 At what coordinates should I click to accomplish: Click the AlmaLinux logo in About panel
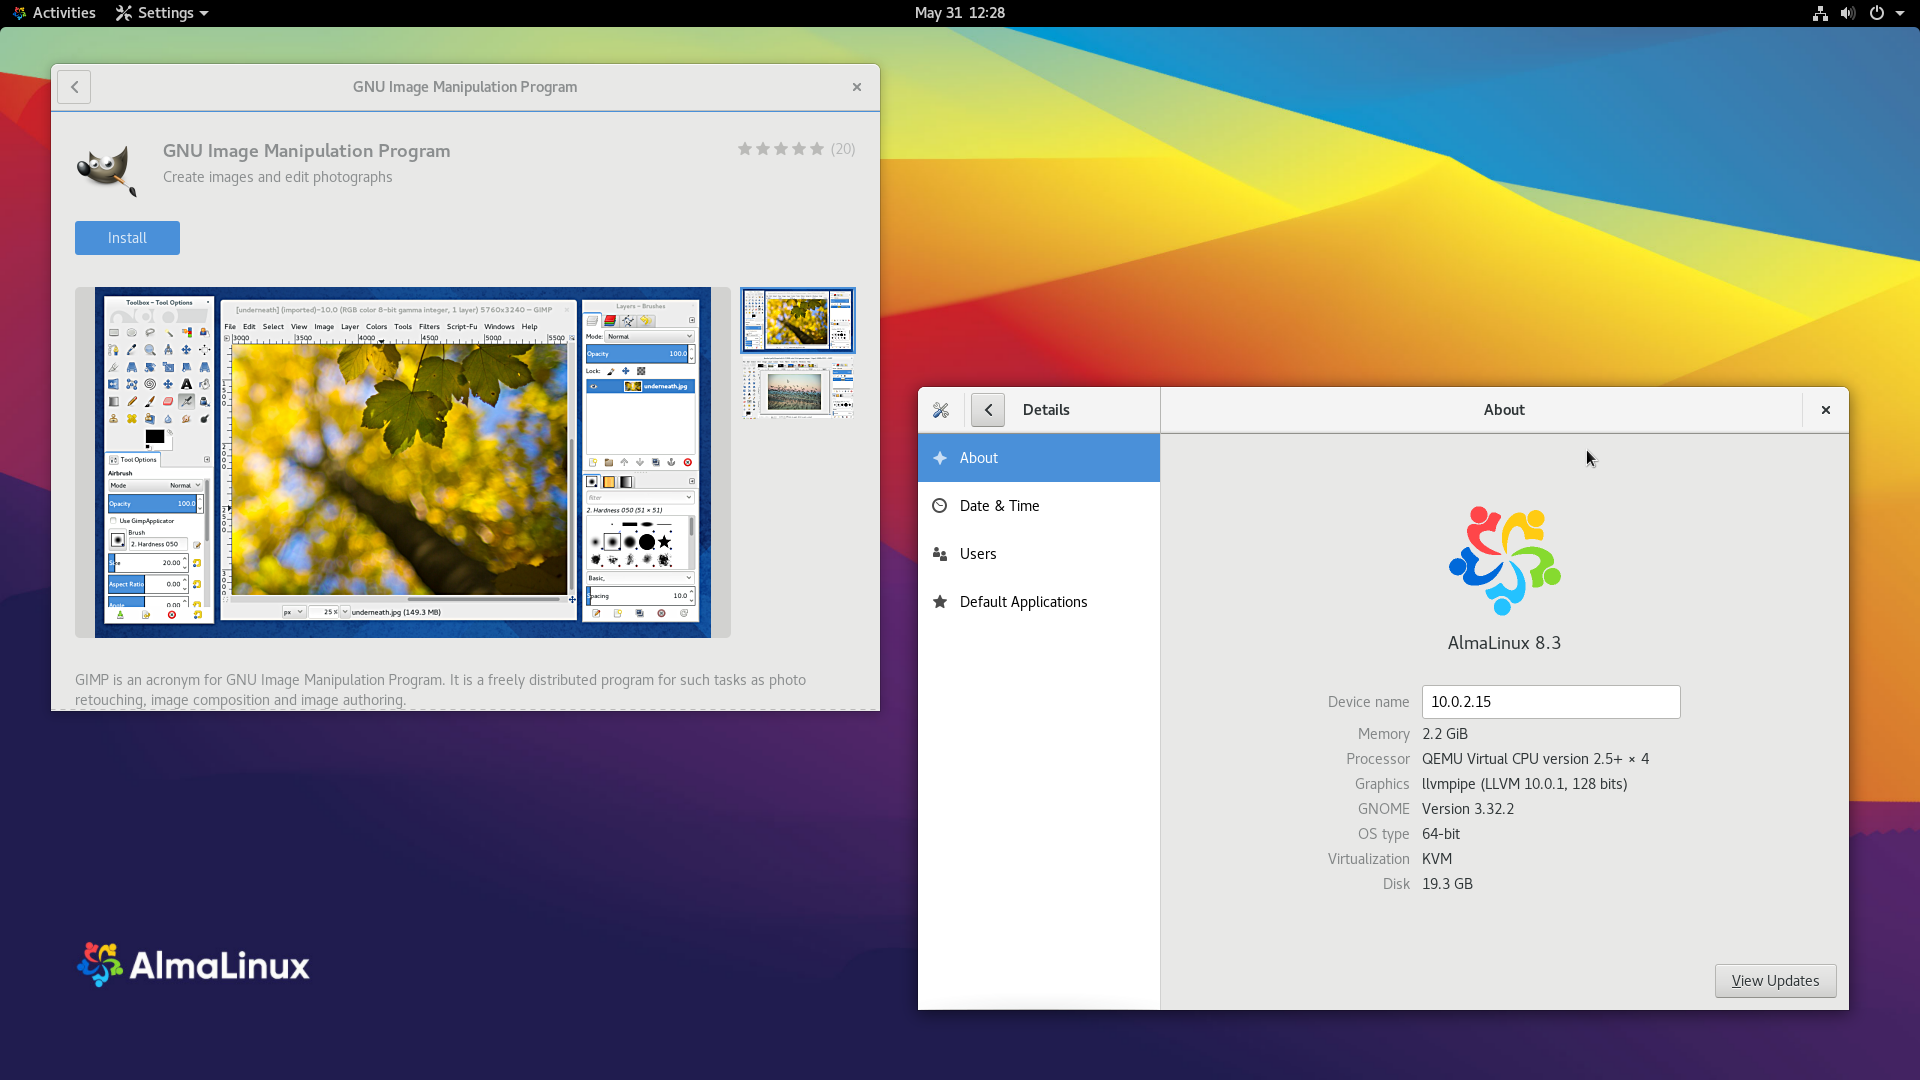(x=1504, y=561)
